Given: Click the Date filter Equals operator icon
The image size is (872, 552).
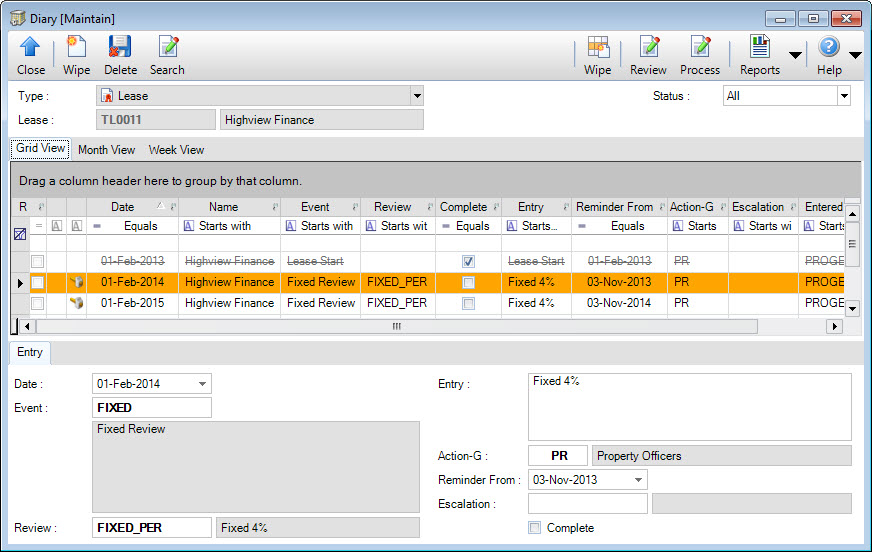Looking at the screenshot, I should 97,226.
